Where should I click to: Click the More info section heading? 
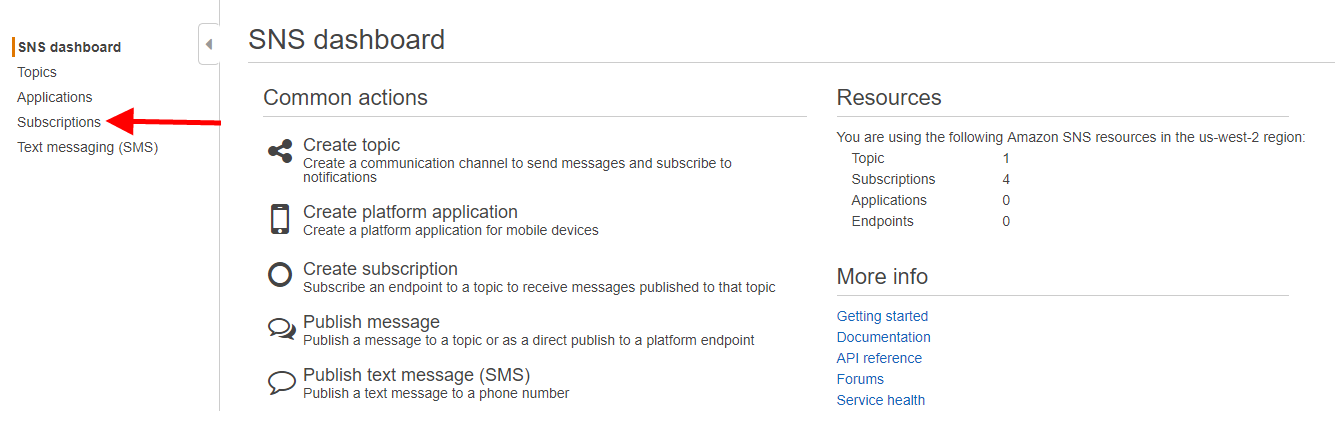882,276
